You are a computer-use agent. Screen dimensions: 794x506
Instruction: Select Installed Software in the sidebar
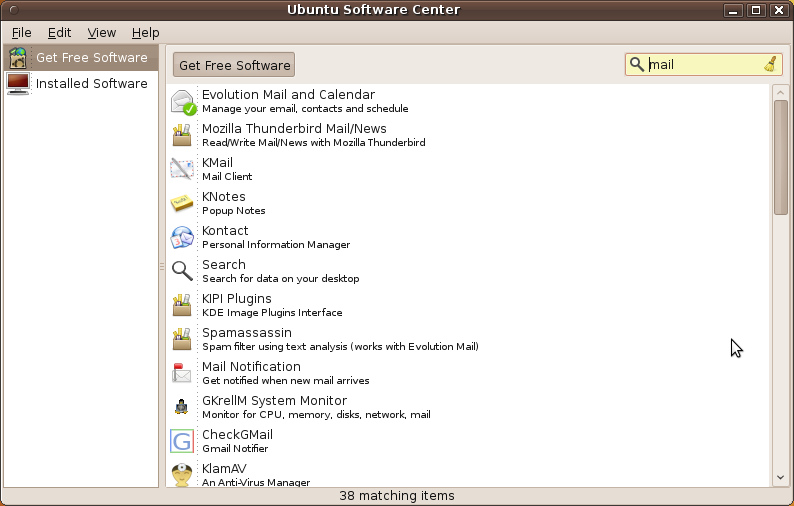coord(81,84)
